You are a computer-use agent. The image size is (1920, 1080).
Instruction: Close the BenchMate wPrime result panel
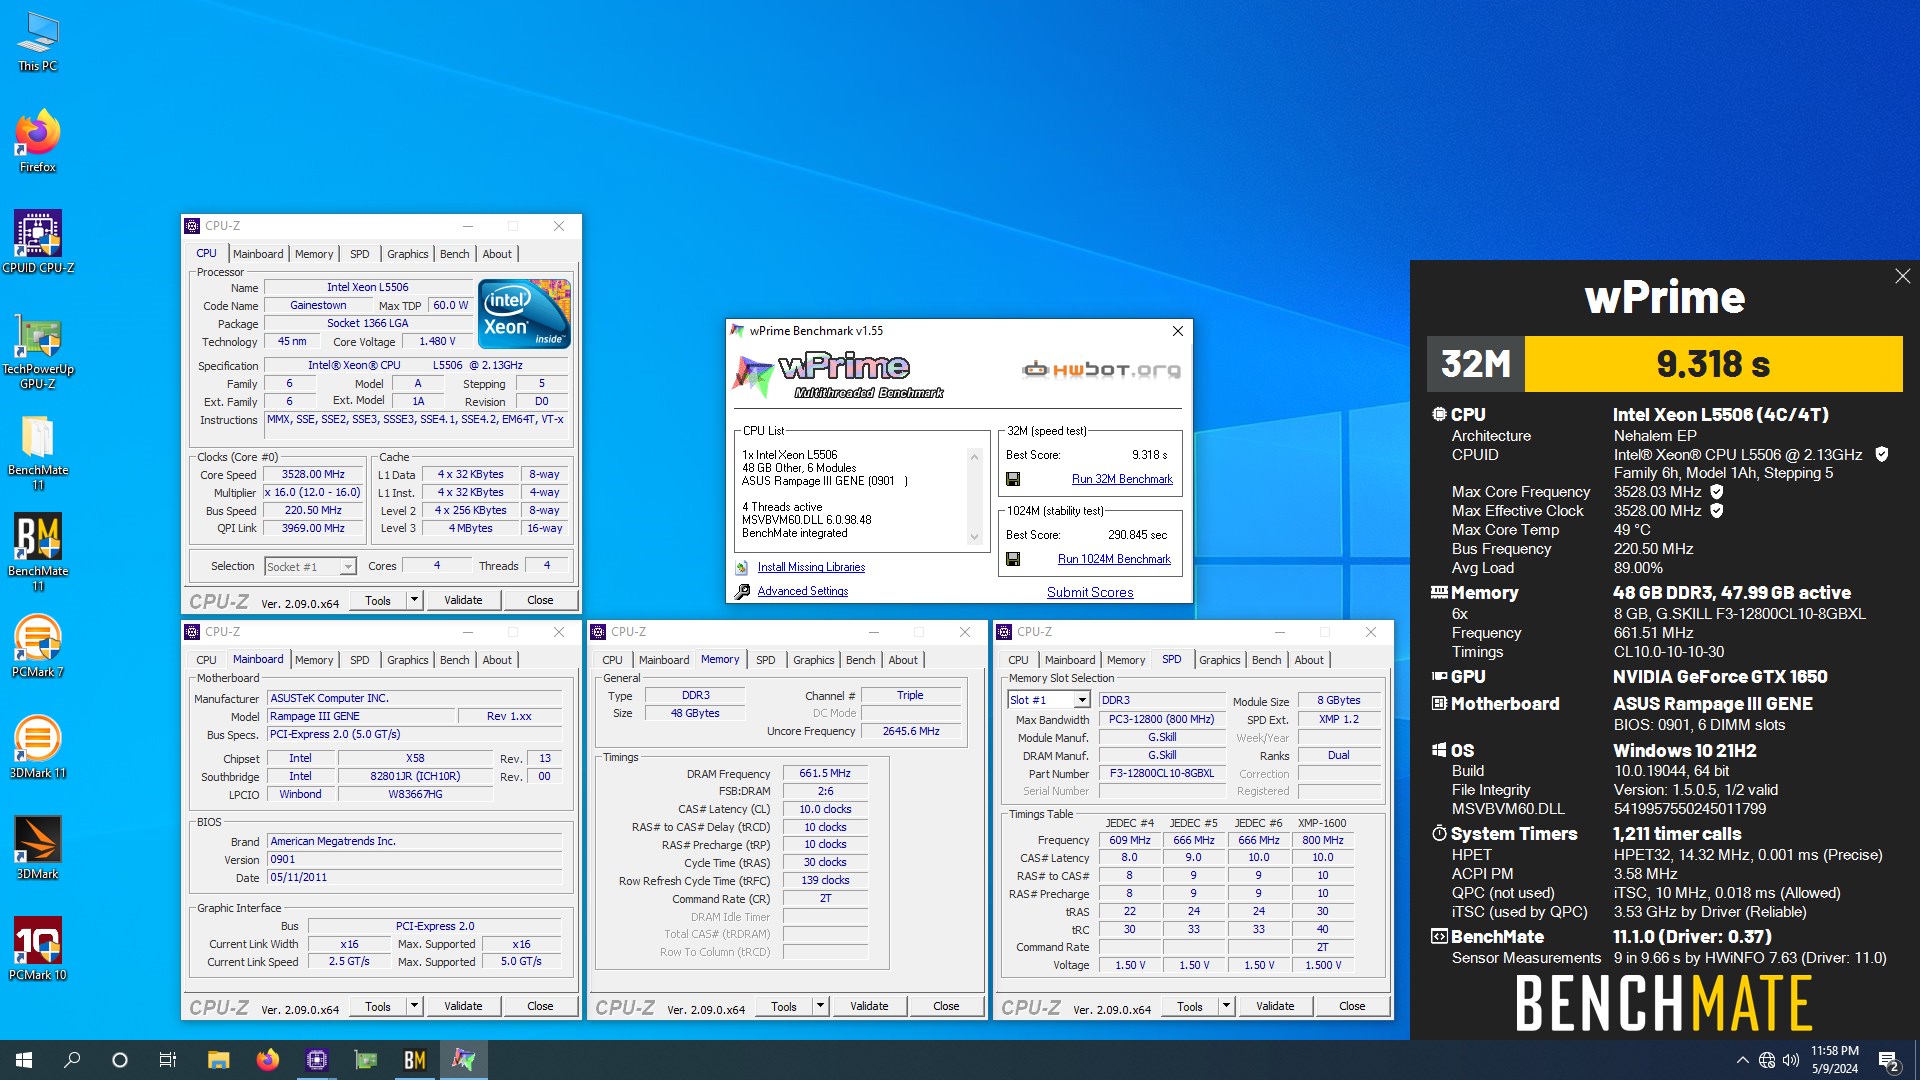1902,276
